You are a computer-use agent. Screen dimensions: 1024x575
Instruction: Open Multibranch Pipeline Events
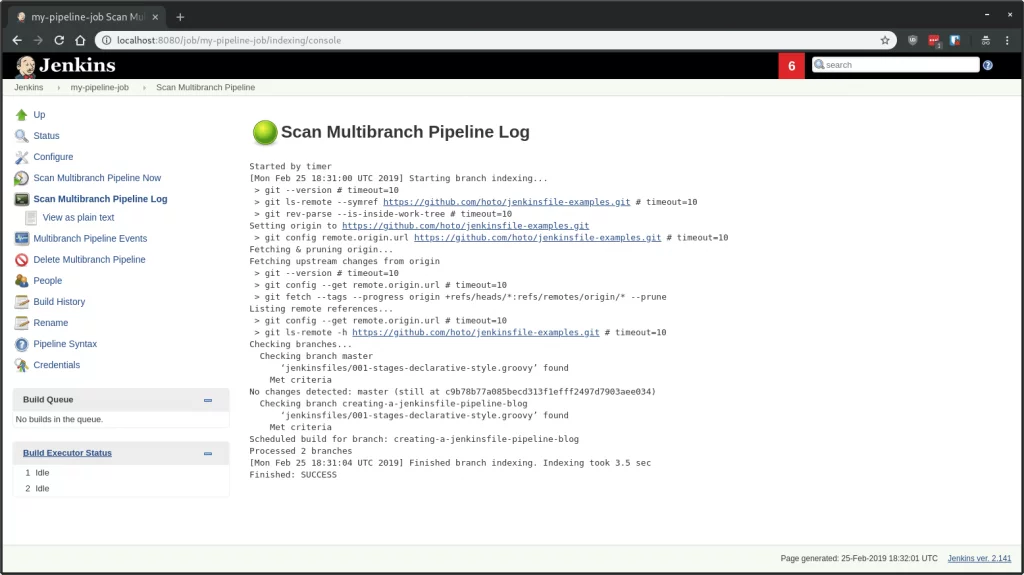click(x=90, y=238)
